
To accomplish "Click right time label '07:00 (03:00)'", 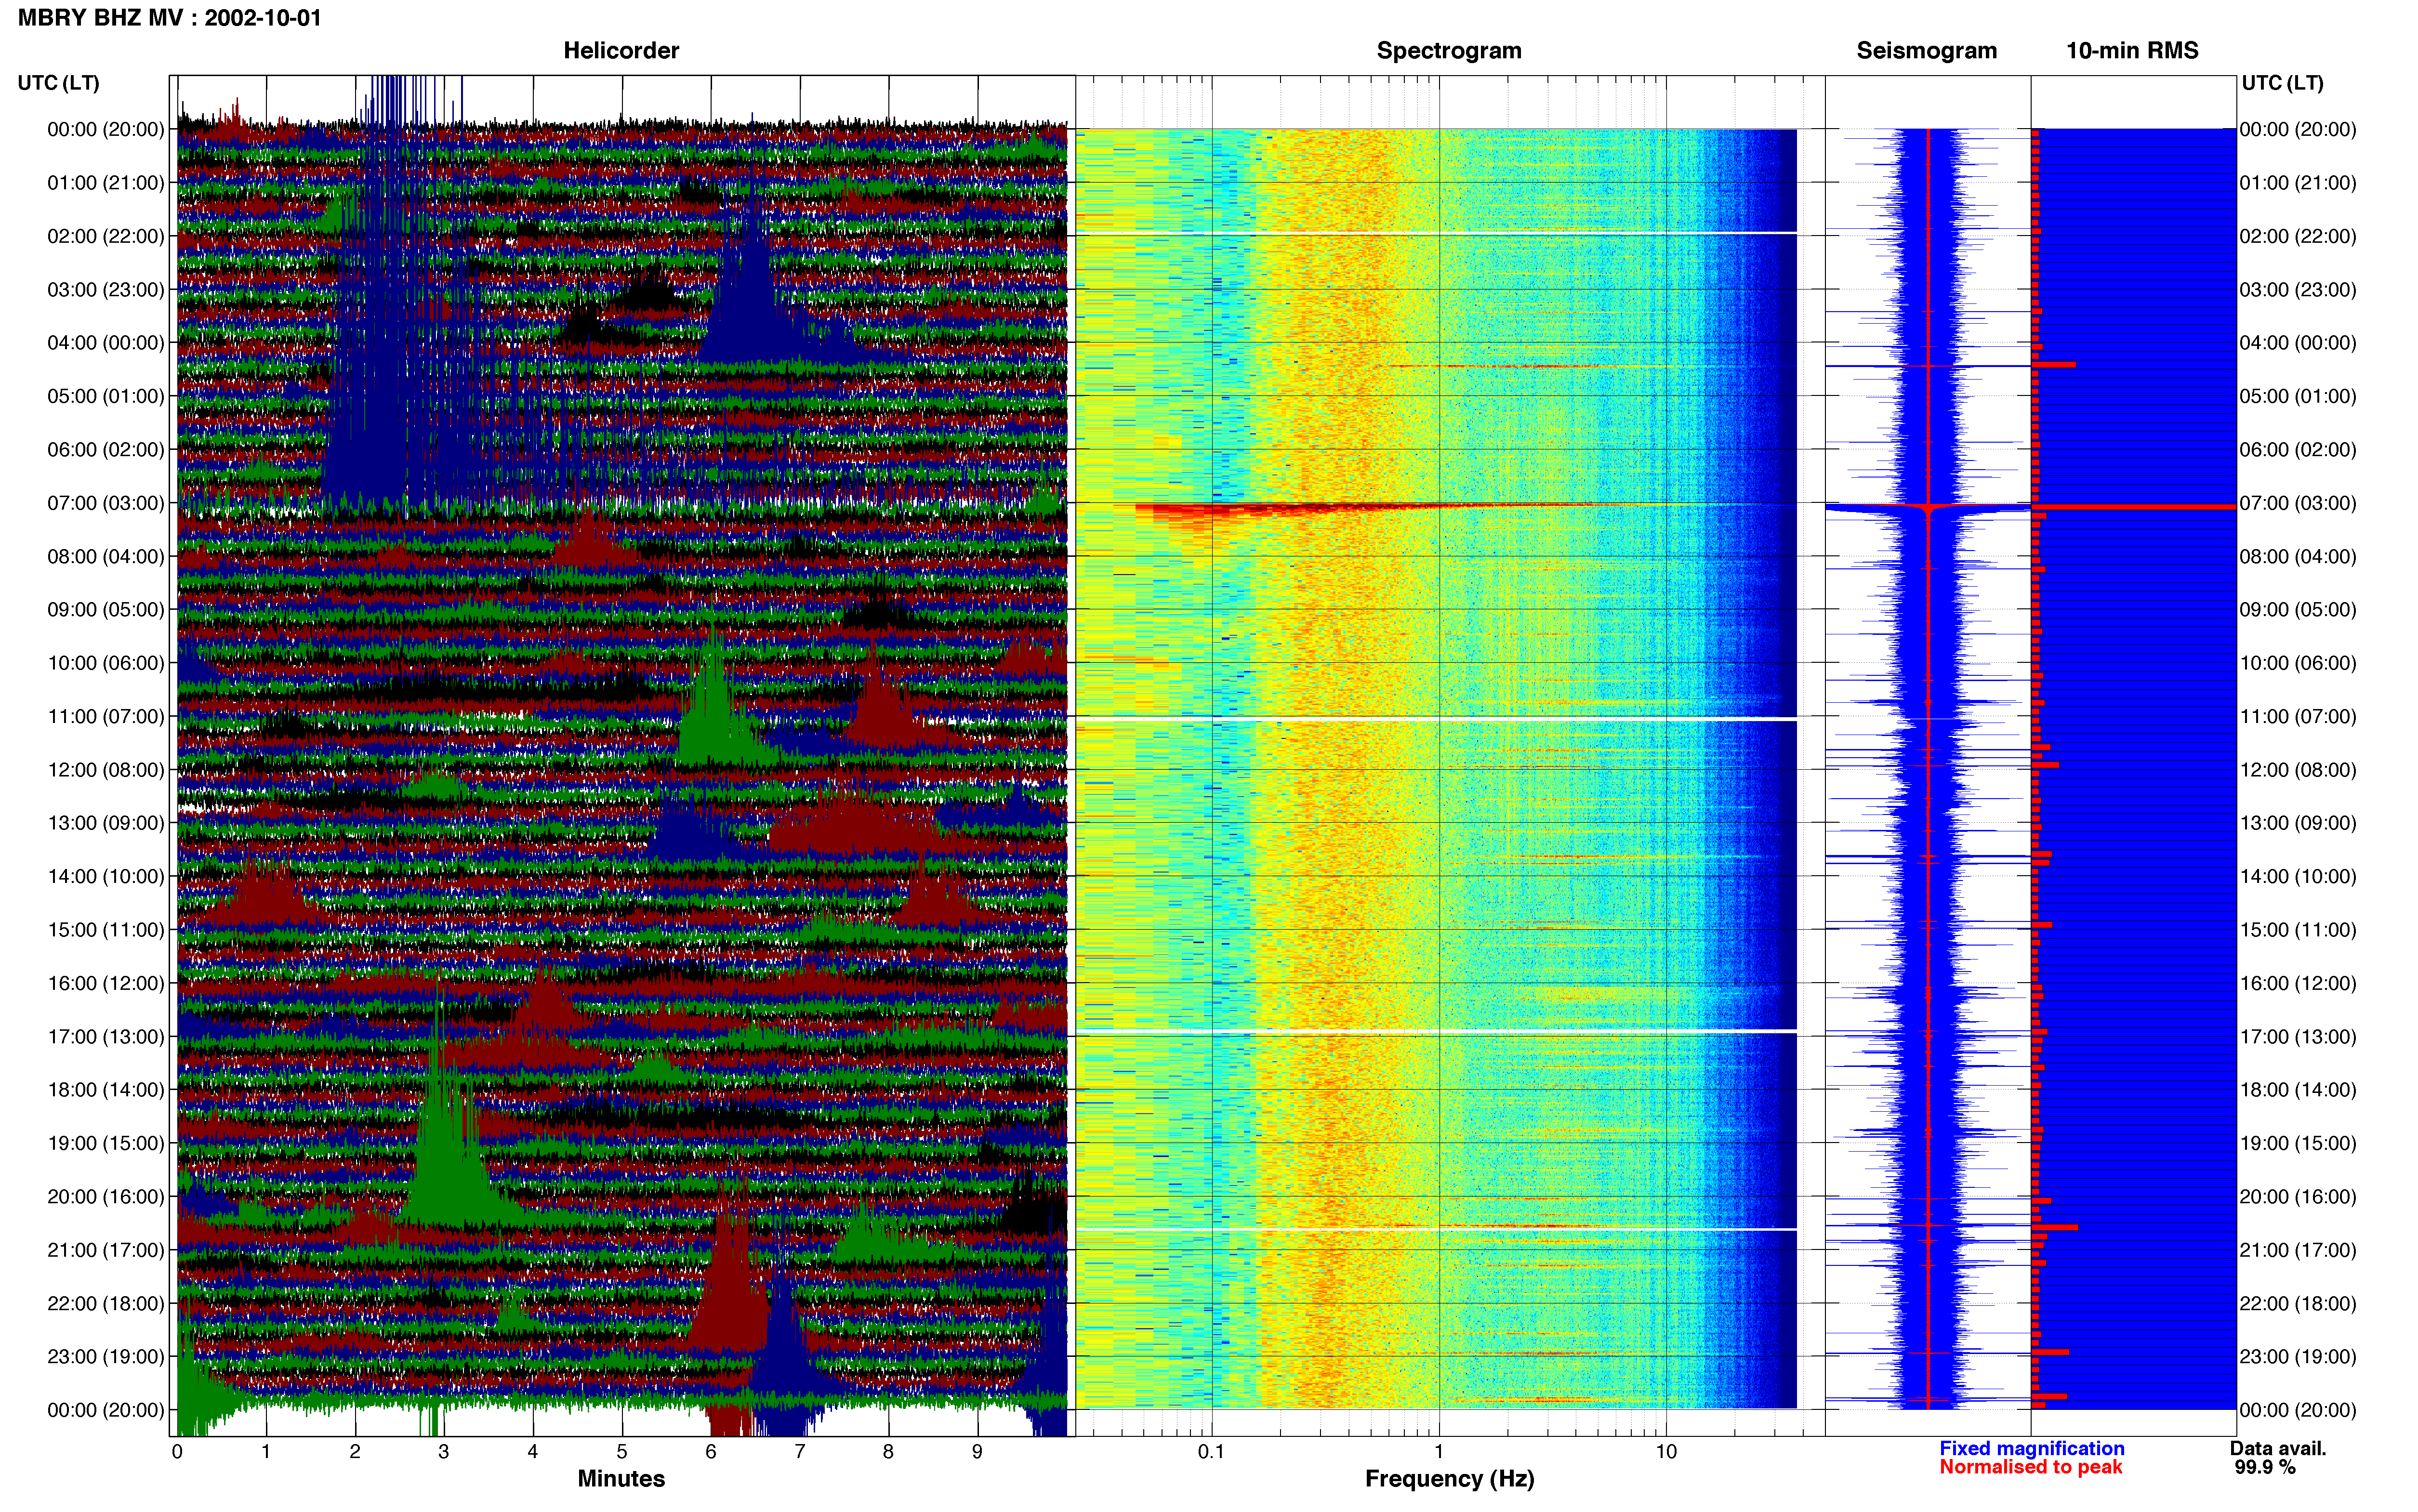I will point(2297,503).
